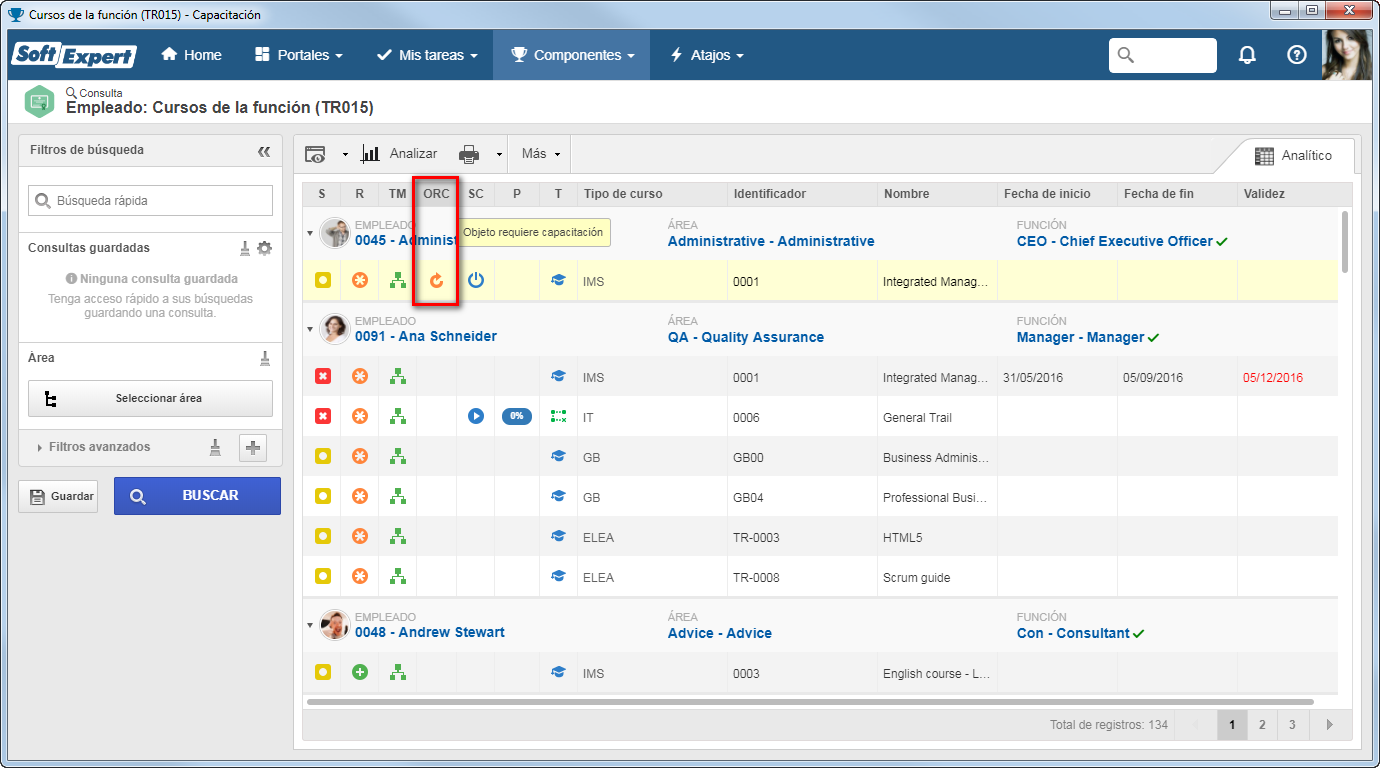Click the 0% progress indicator in the IT row
Viewport: 1380px width, 768px height.
517,416
